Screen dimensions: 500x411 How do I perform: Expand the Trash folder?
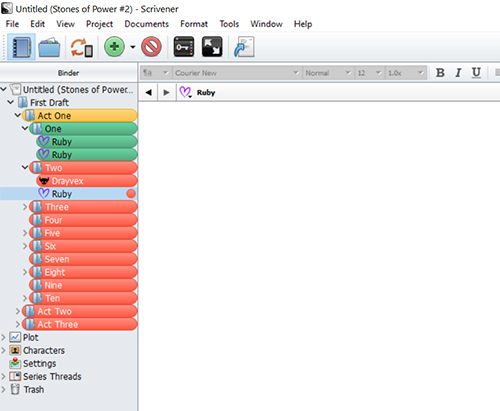[3, 389]
